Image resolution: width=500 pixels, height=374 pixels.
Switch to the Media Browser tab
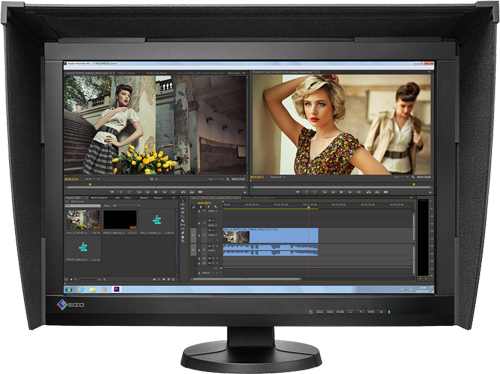point(99,198)
